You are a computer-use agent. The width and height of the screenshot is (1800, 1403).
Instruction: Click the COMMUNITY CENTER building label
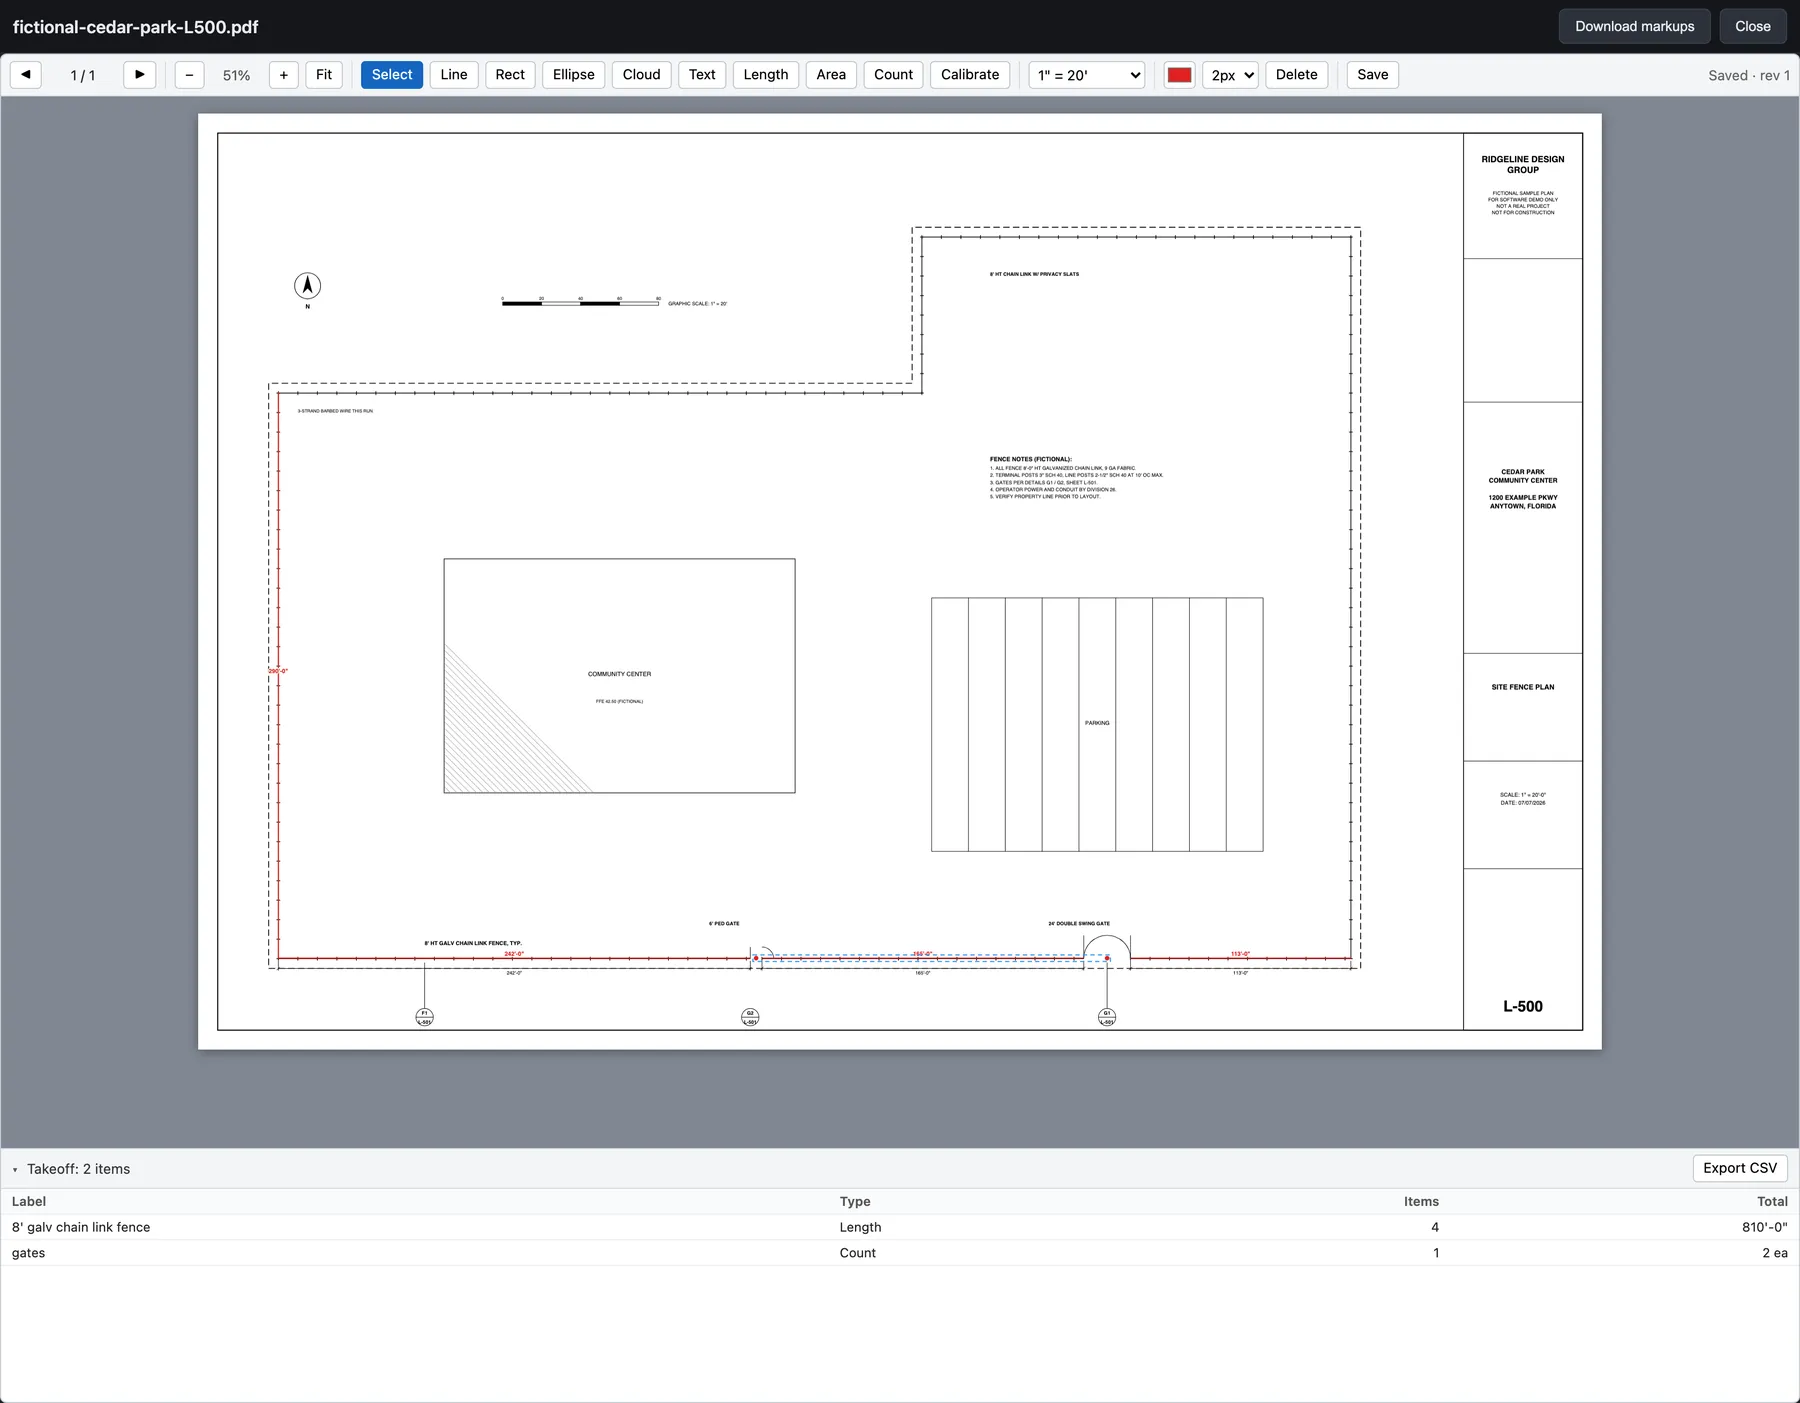tap(619, 674)
